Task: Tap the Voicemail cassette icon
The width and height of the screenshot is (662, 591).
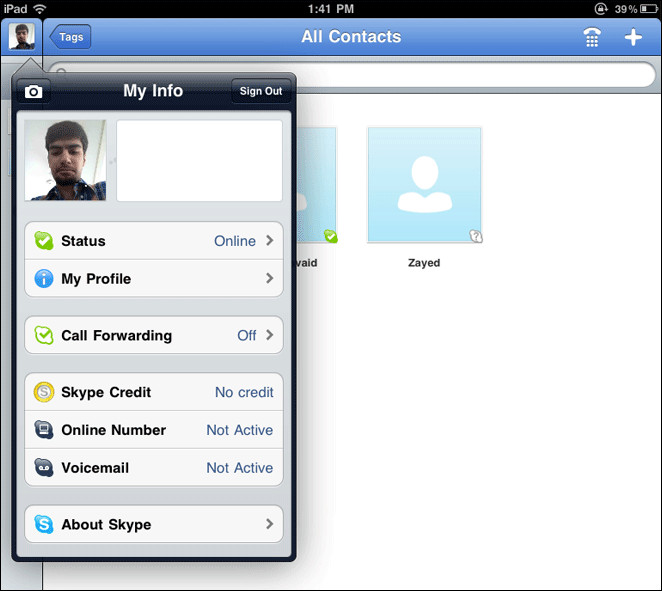Action: [x=43, y=468]
